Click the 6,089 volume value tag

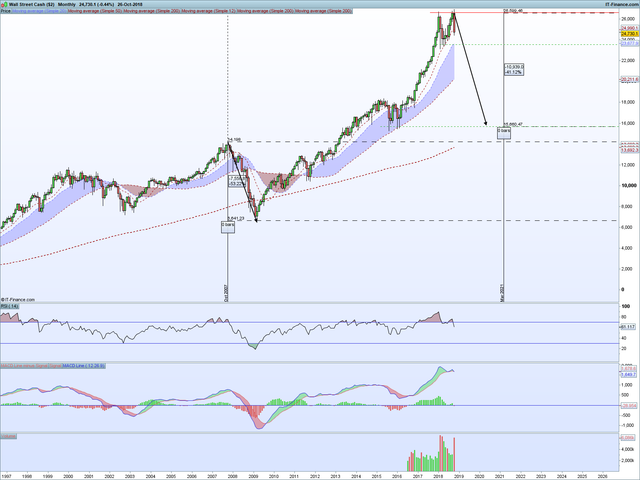tap(627, 438)
